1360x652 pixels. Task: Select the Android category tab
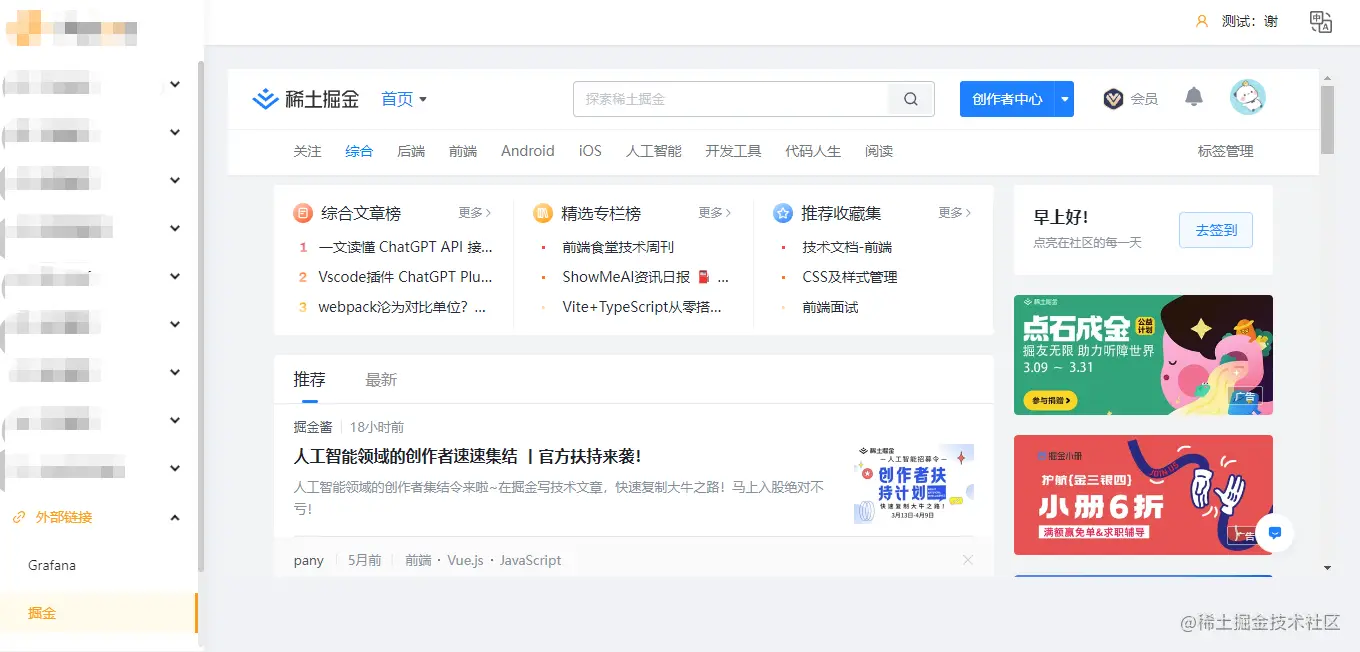tap(528, 151)
